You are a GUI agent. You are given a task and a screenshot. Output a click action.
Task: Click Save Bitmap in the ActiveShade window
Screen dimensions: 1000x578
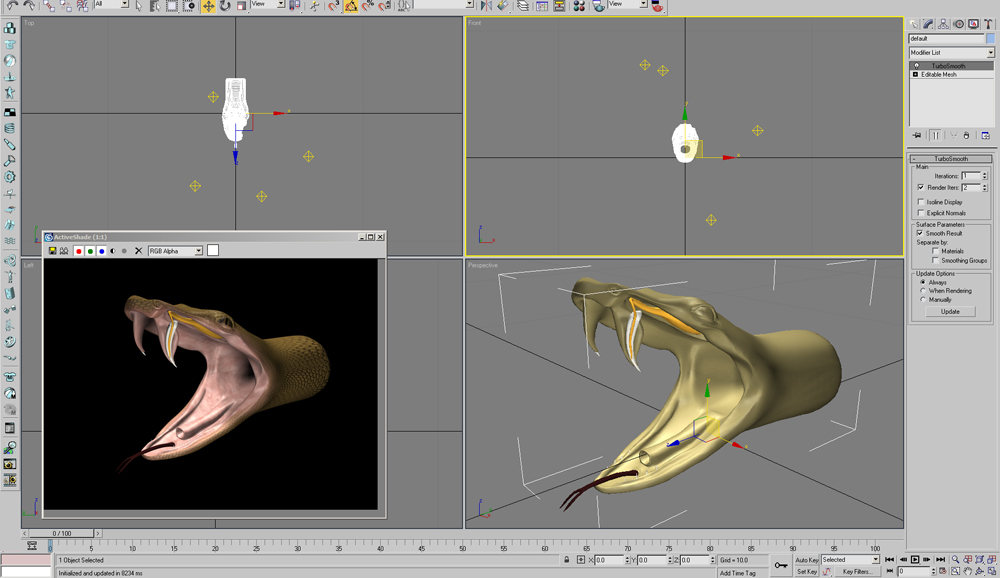point(51,251)
